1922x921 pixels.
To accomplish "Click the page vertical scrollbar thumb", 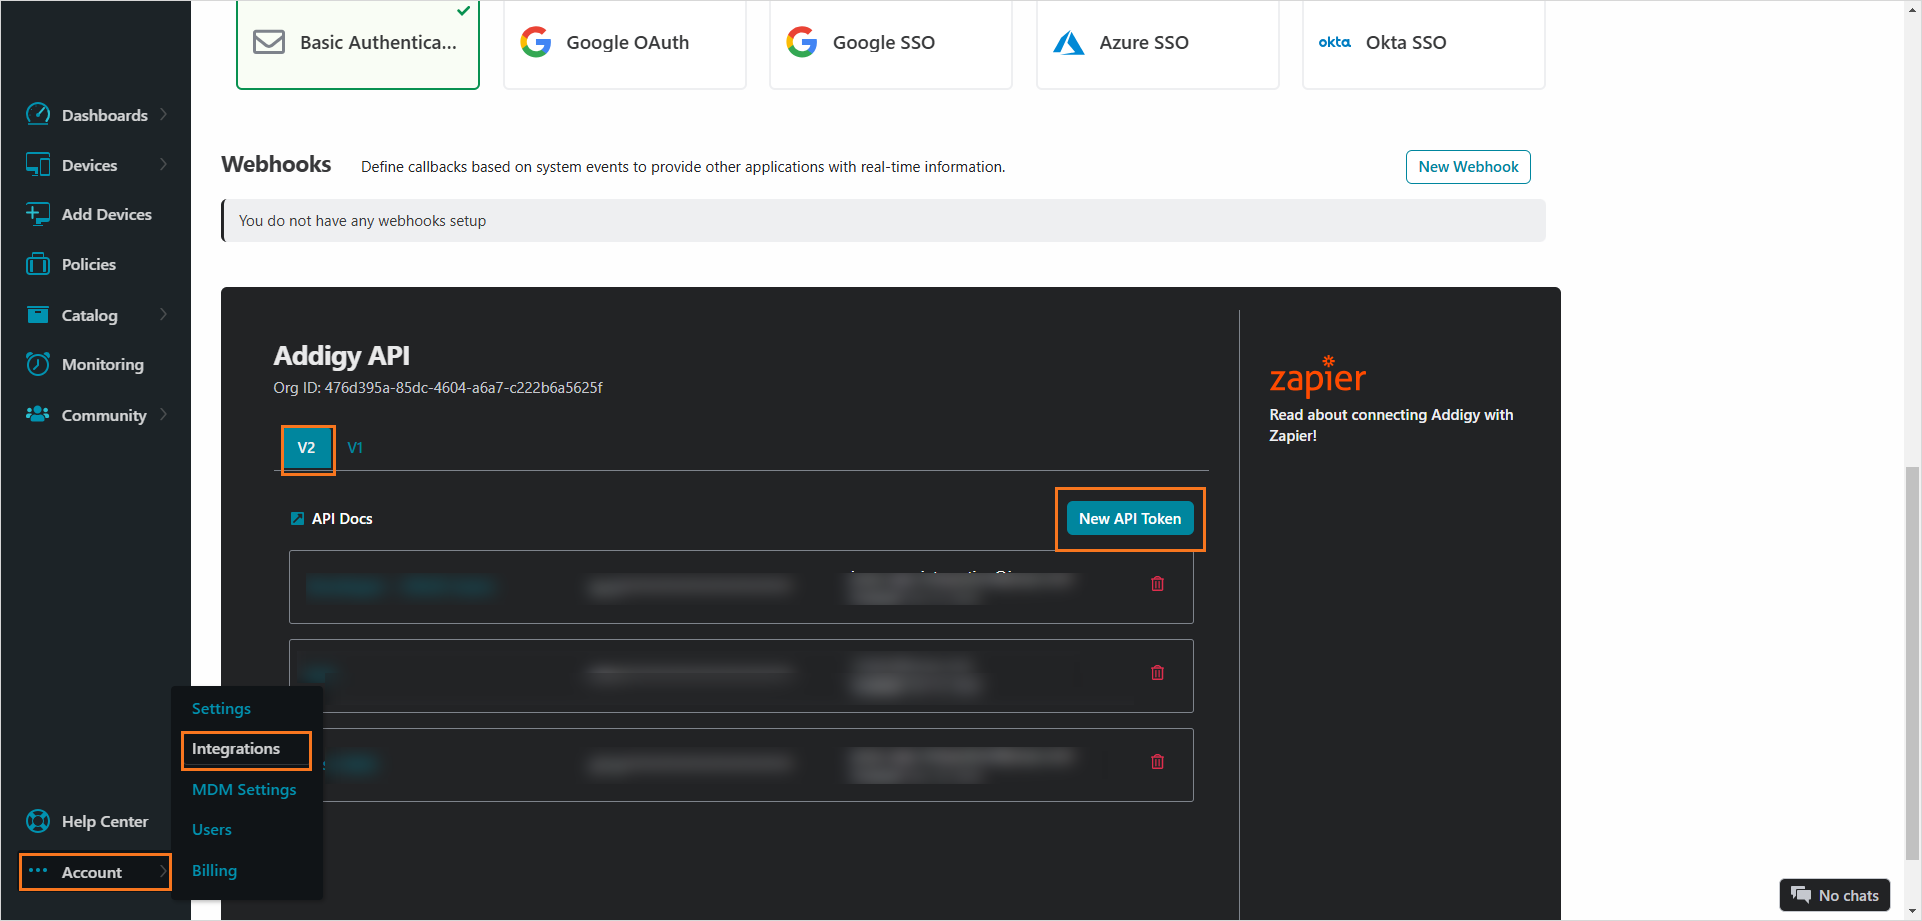I will click(1912, 662).
